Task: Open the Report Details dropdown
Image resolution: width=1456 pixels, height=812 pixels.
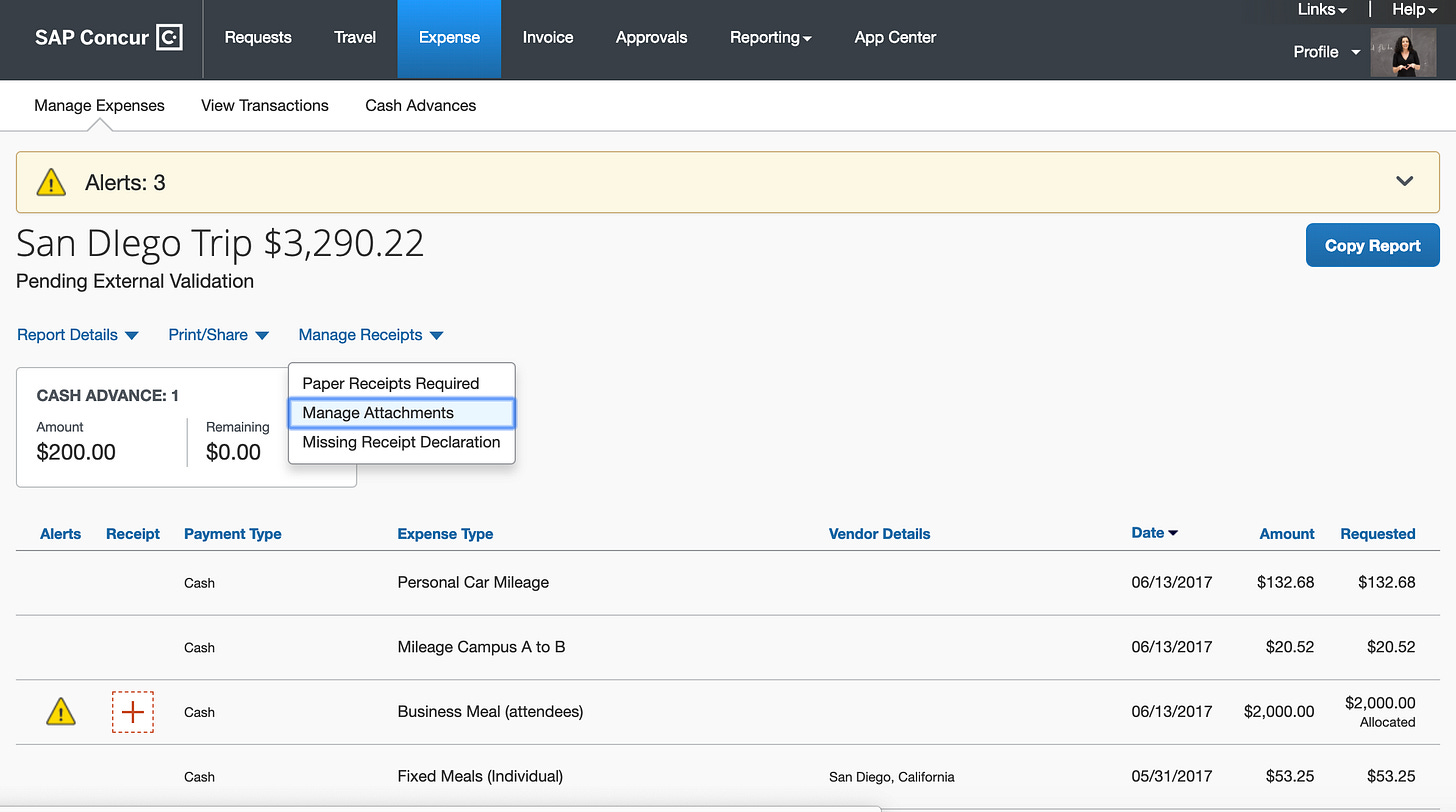Action: pos(77,335)
